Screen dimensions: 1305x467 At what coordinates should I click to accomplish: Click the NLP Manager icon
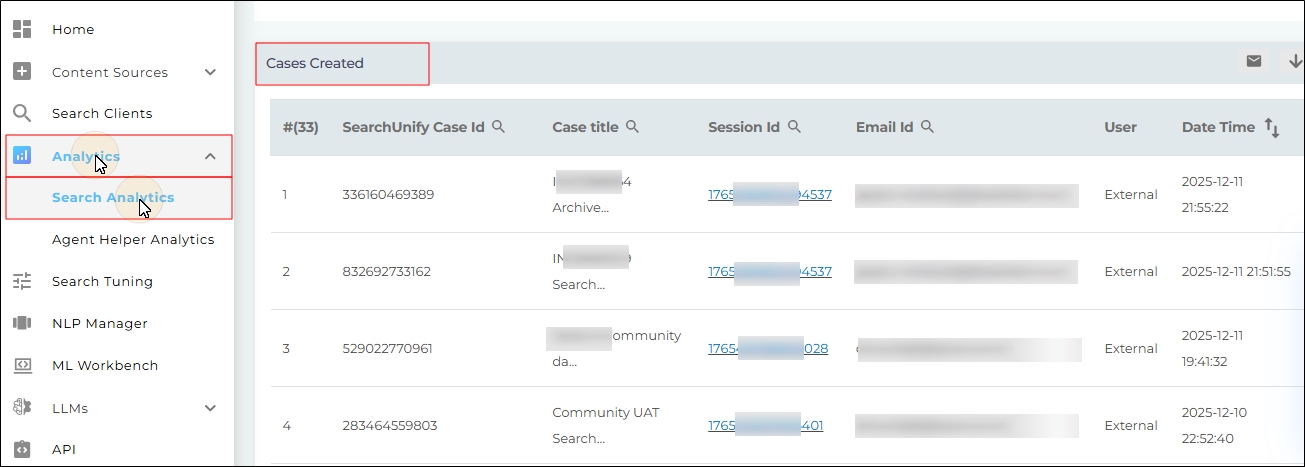coord(22,323)
